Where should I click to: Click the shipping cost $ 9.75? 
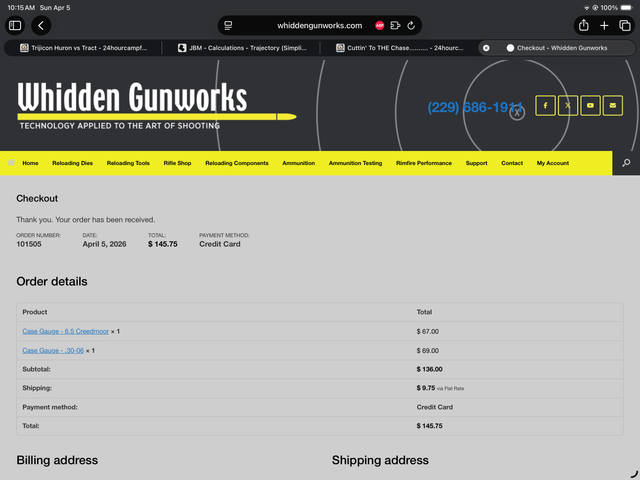pos(426,388)
